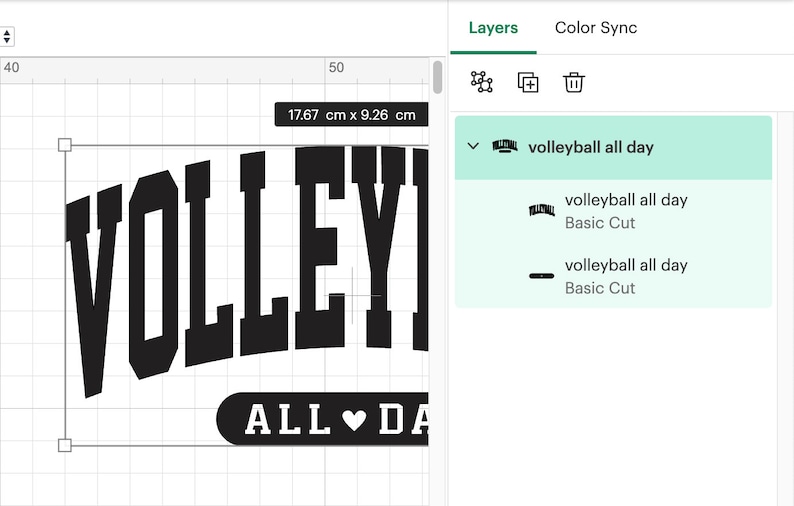Click the group thumbnail in Layers header
The image size is (794, 506).
coord(505,146)
